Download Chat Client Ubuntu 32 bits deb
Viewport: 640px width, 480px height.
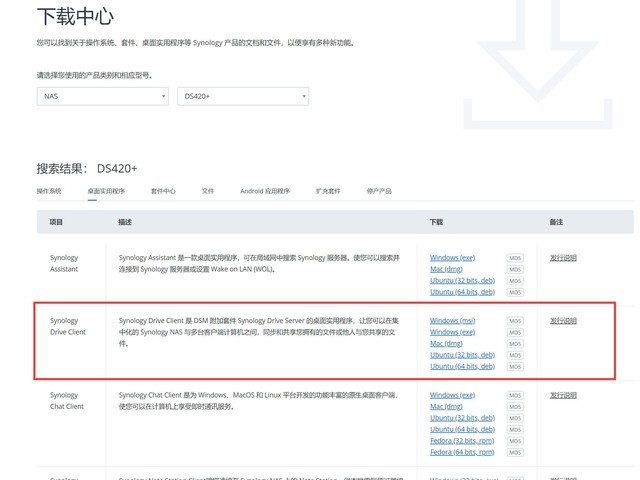(x=462, y=418)
